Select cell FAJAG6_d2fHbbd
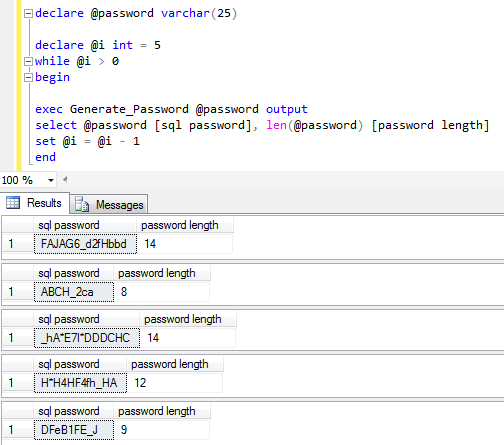Viewport: 504px width, 445px height. pyautogui.click(x=85, y=244)
